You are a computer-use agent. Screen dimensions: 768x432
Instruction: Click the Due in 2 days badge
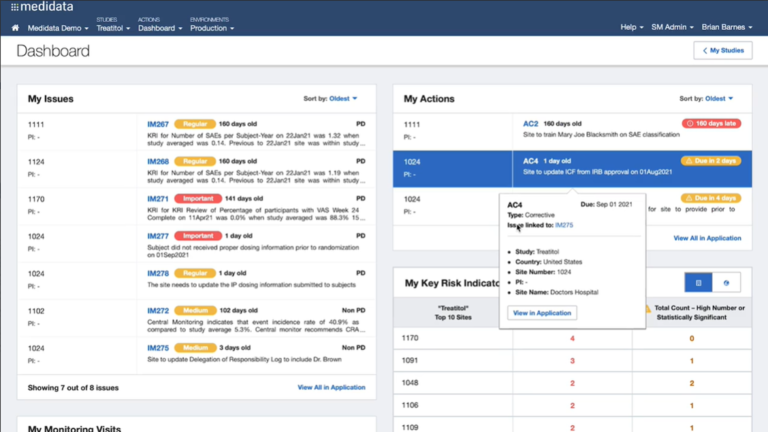[x=711, y=161]
